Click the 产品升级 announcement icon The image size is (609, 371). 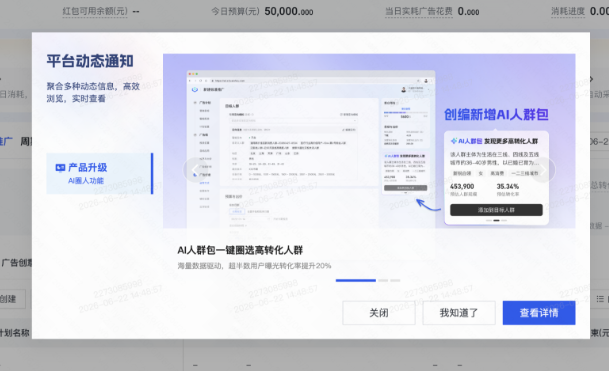pos(60,168)
